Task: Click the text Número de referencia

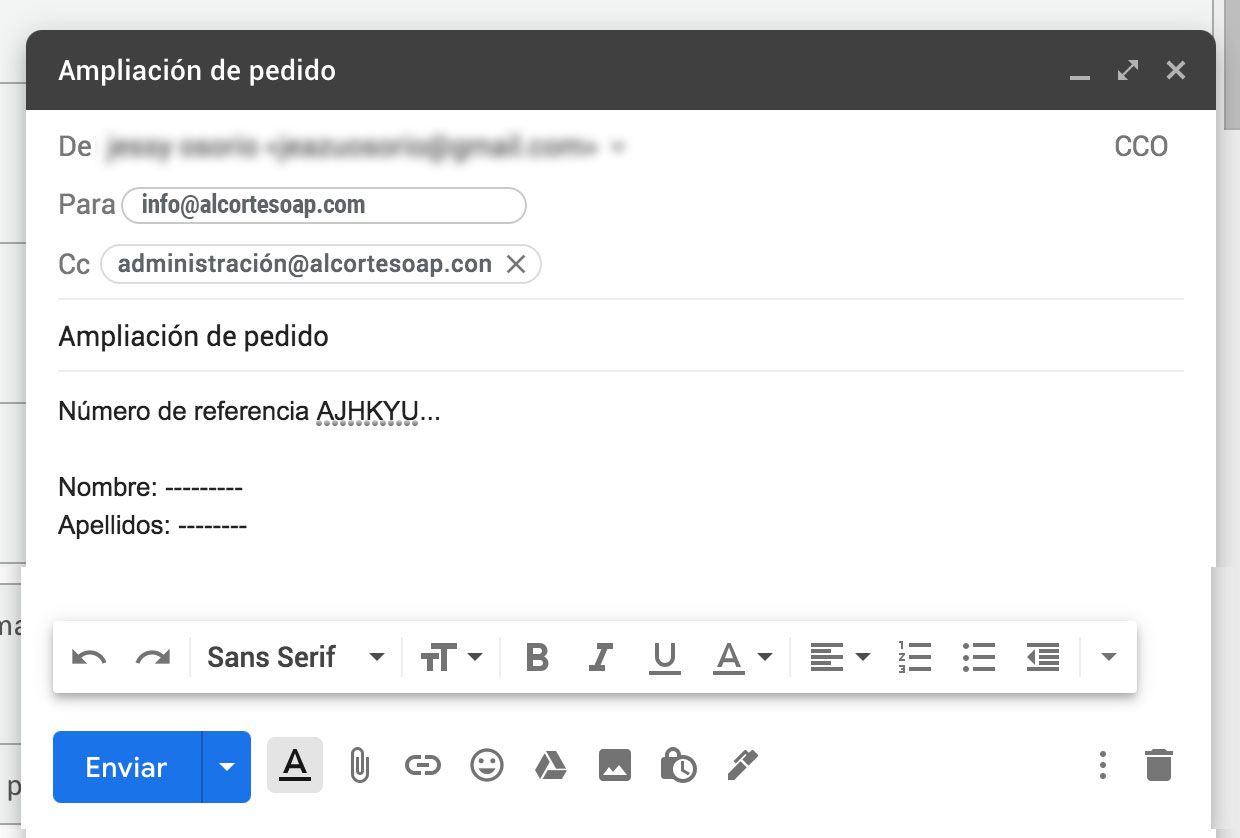Action: (x=184, y=411)
